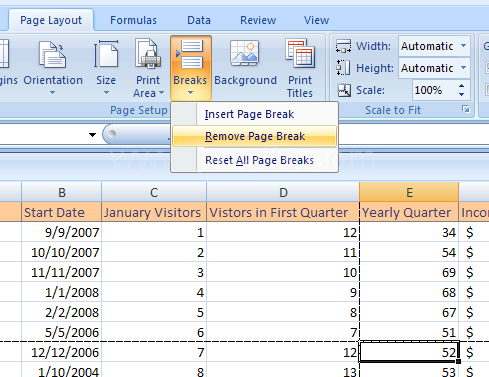Choose Reset All Page Breaks
The width and height of the screenshot is (489, 377).
click(254, 160)
